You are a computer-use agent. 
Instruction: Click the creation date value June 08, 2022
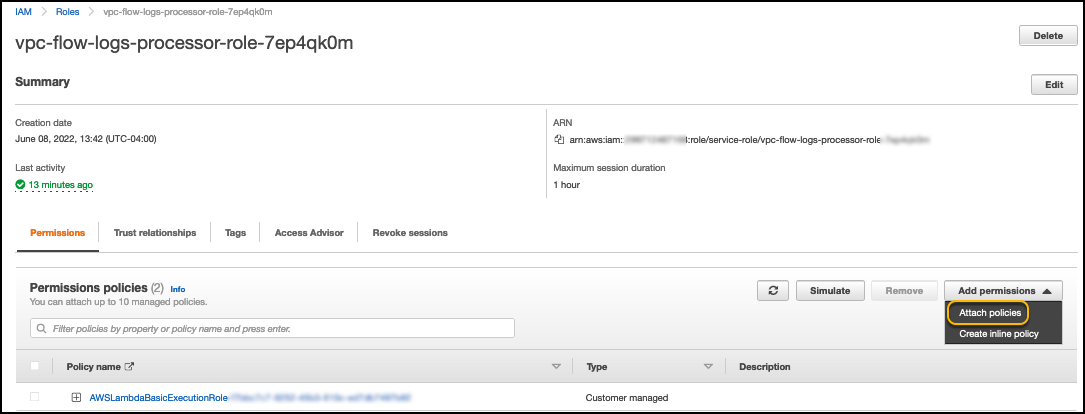click(x=86, y=138)
